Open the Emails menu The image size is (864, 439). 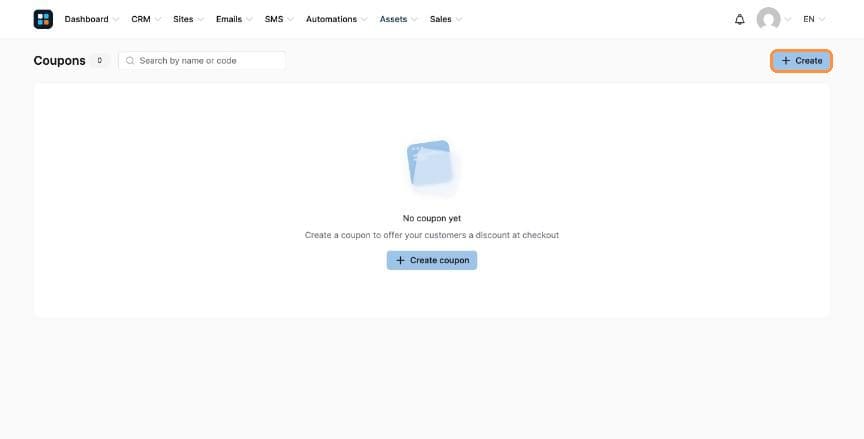coord(229,19)
